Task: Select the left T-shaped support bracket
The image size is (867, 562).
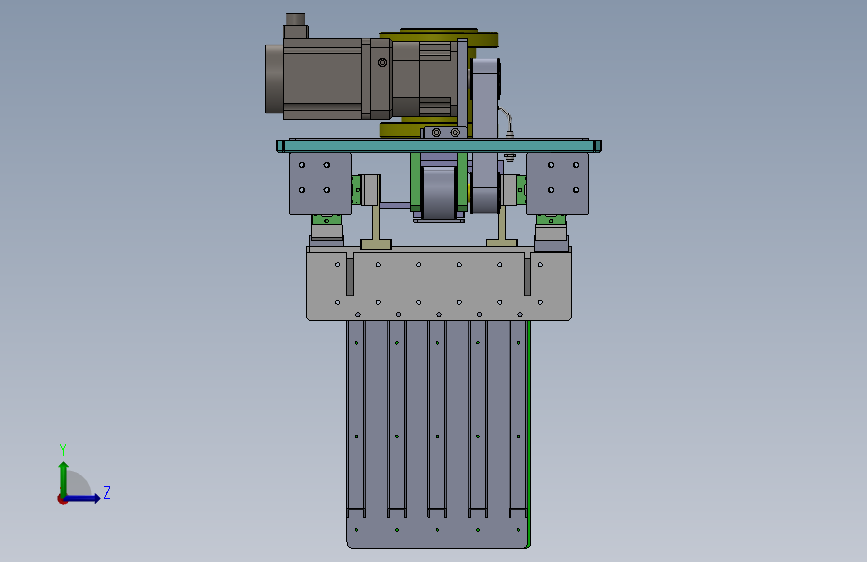Action: tap(375, 227)
